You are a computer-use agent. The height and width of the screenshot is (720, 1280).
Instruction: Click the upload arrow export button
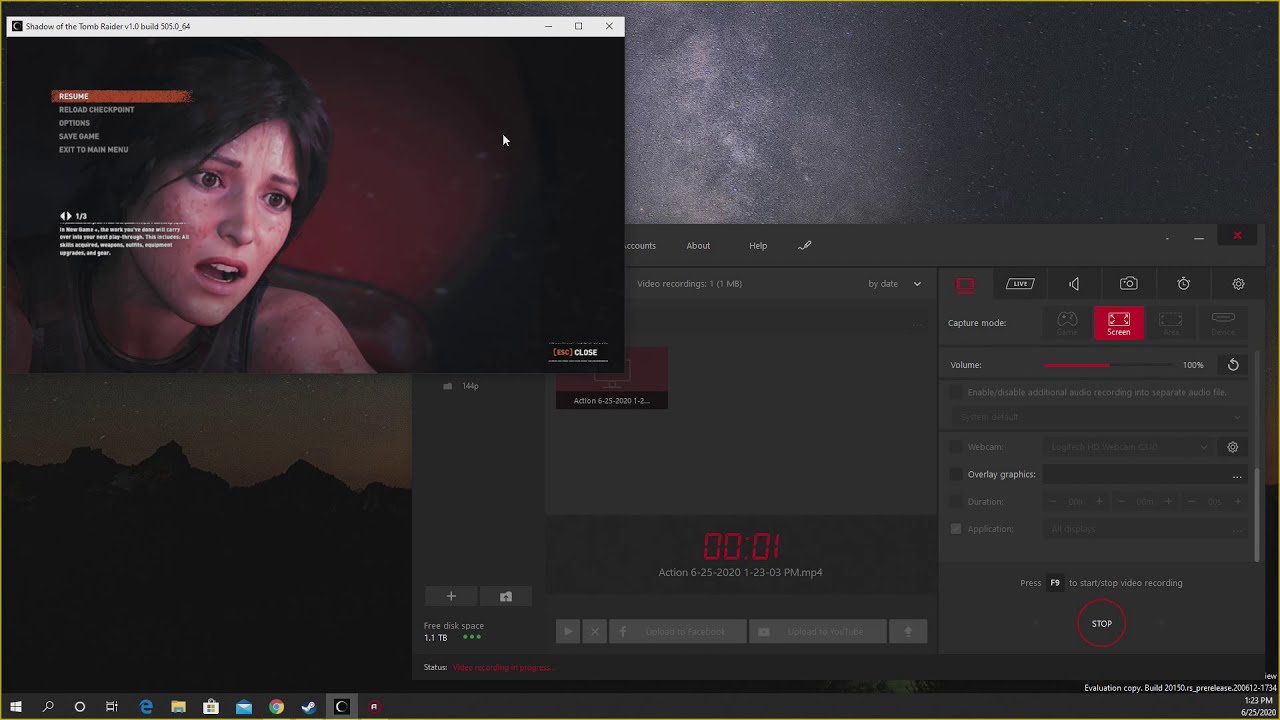coord(908,631)
